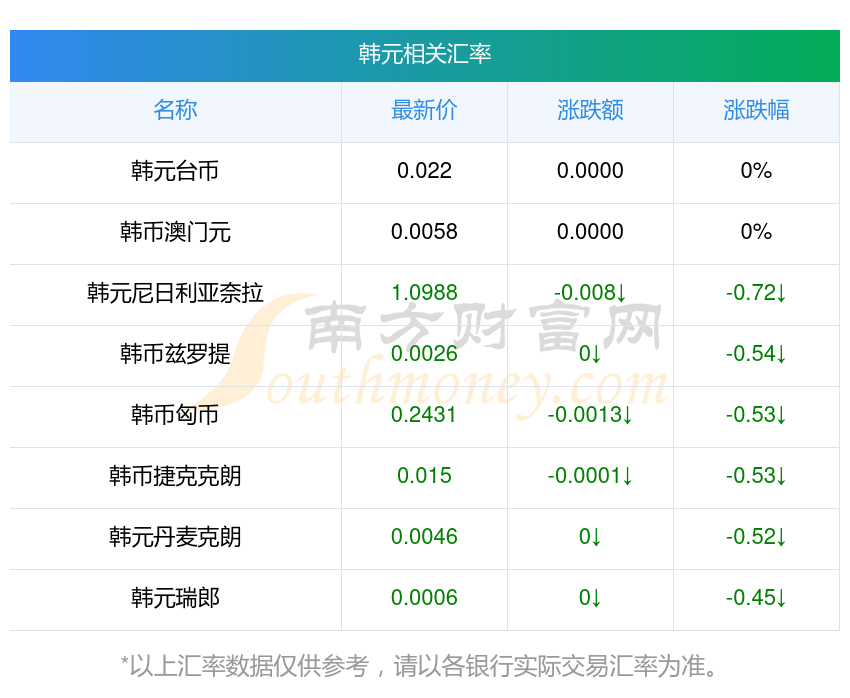Screen dimensions: 850x698
Task: Click 0↓ change amount in 韩元瑞郎 row
Action: (590, 598)
